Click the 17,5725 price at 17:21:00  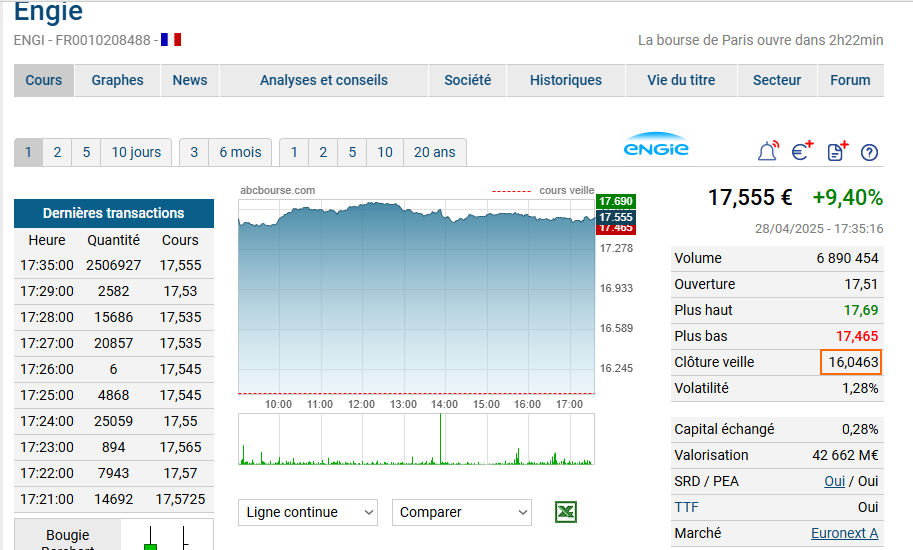pos(181,499)
